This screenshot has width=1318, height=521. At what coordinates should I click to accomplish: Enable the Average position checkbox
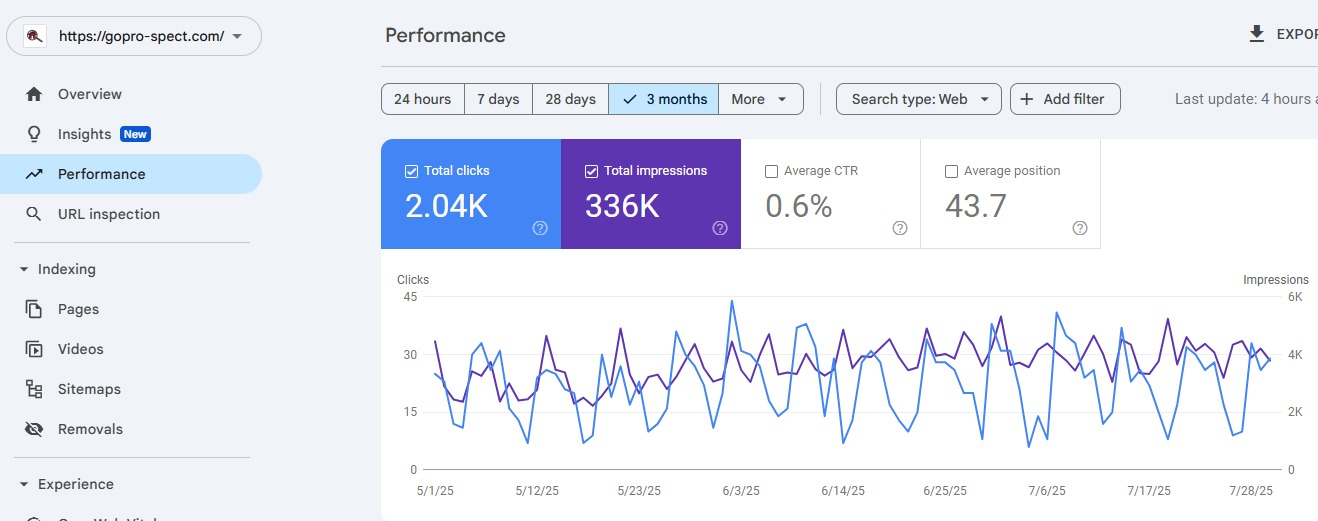click(951, 171)
